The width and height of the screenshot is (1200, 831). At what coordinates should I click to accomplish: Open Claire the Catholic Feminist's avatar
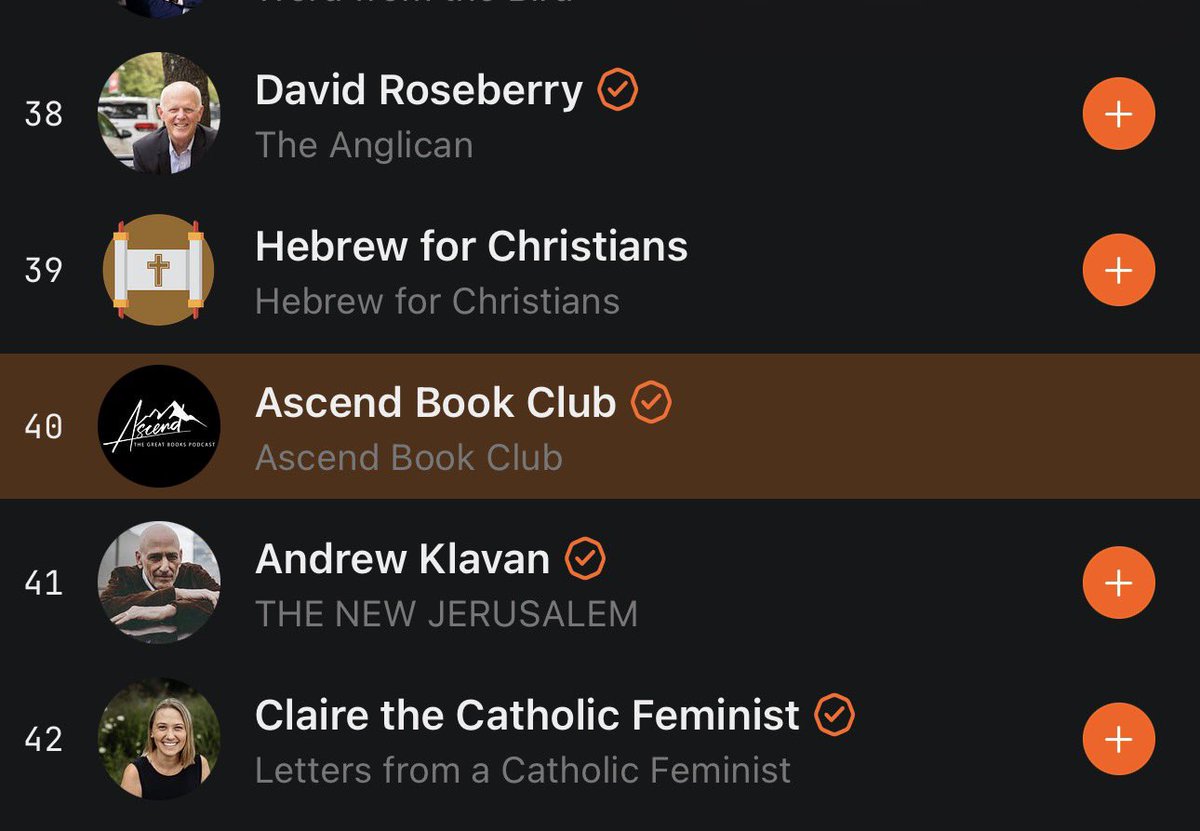tap(159, 739)
